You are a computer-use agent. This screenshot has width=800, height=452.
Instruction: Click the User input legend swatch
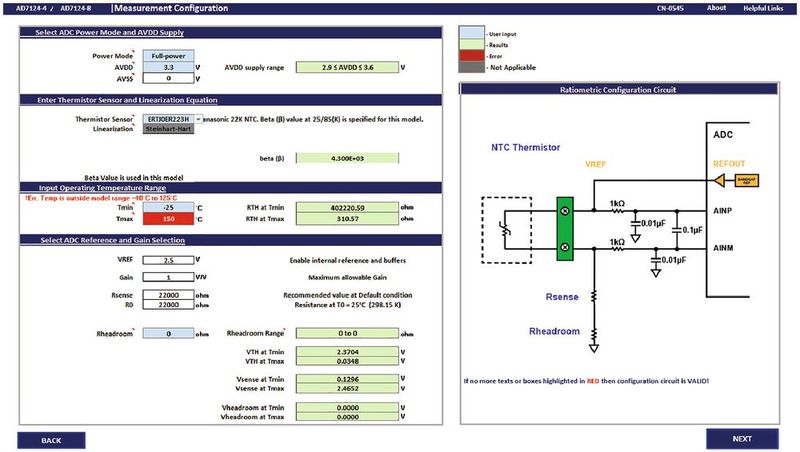tap(471, 33)
